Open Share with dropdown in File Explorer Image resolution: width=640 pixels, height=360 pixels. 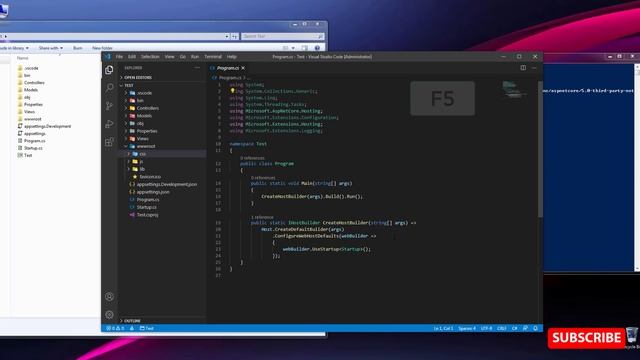[51, 48]
